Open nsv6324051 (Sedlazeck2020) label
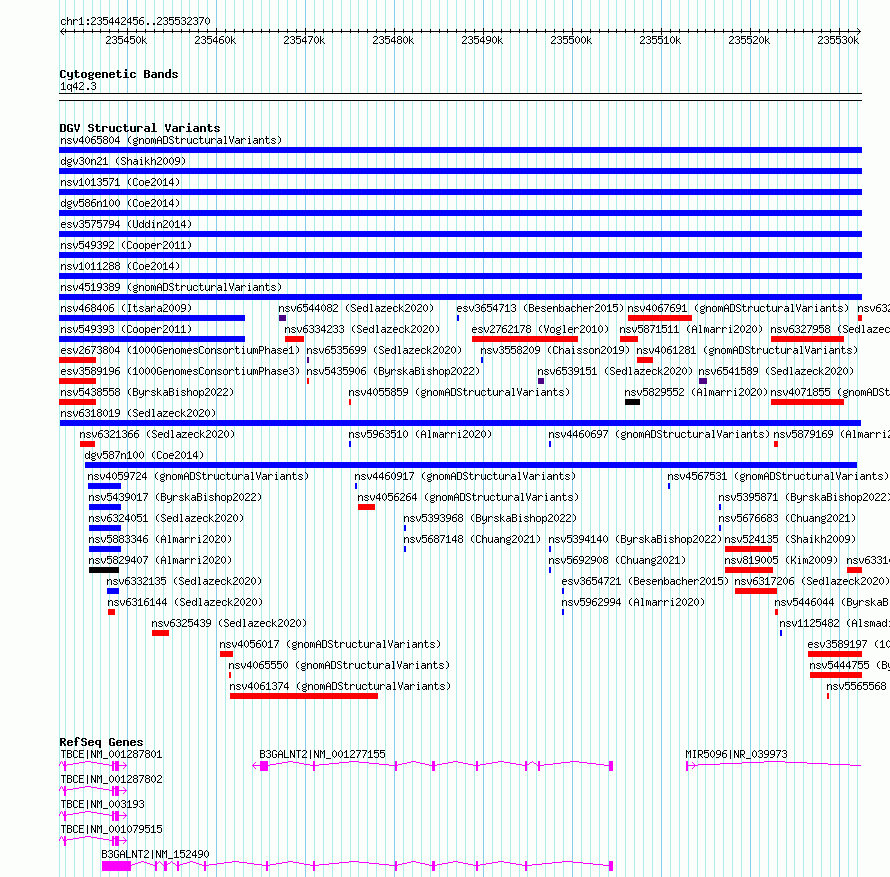This screenshot has height=877, width=890. tap(166, 518)
